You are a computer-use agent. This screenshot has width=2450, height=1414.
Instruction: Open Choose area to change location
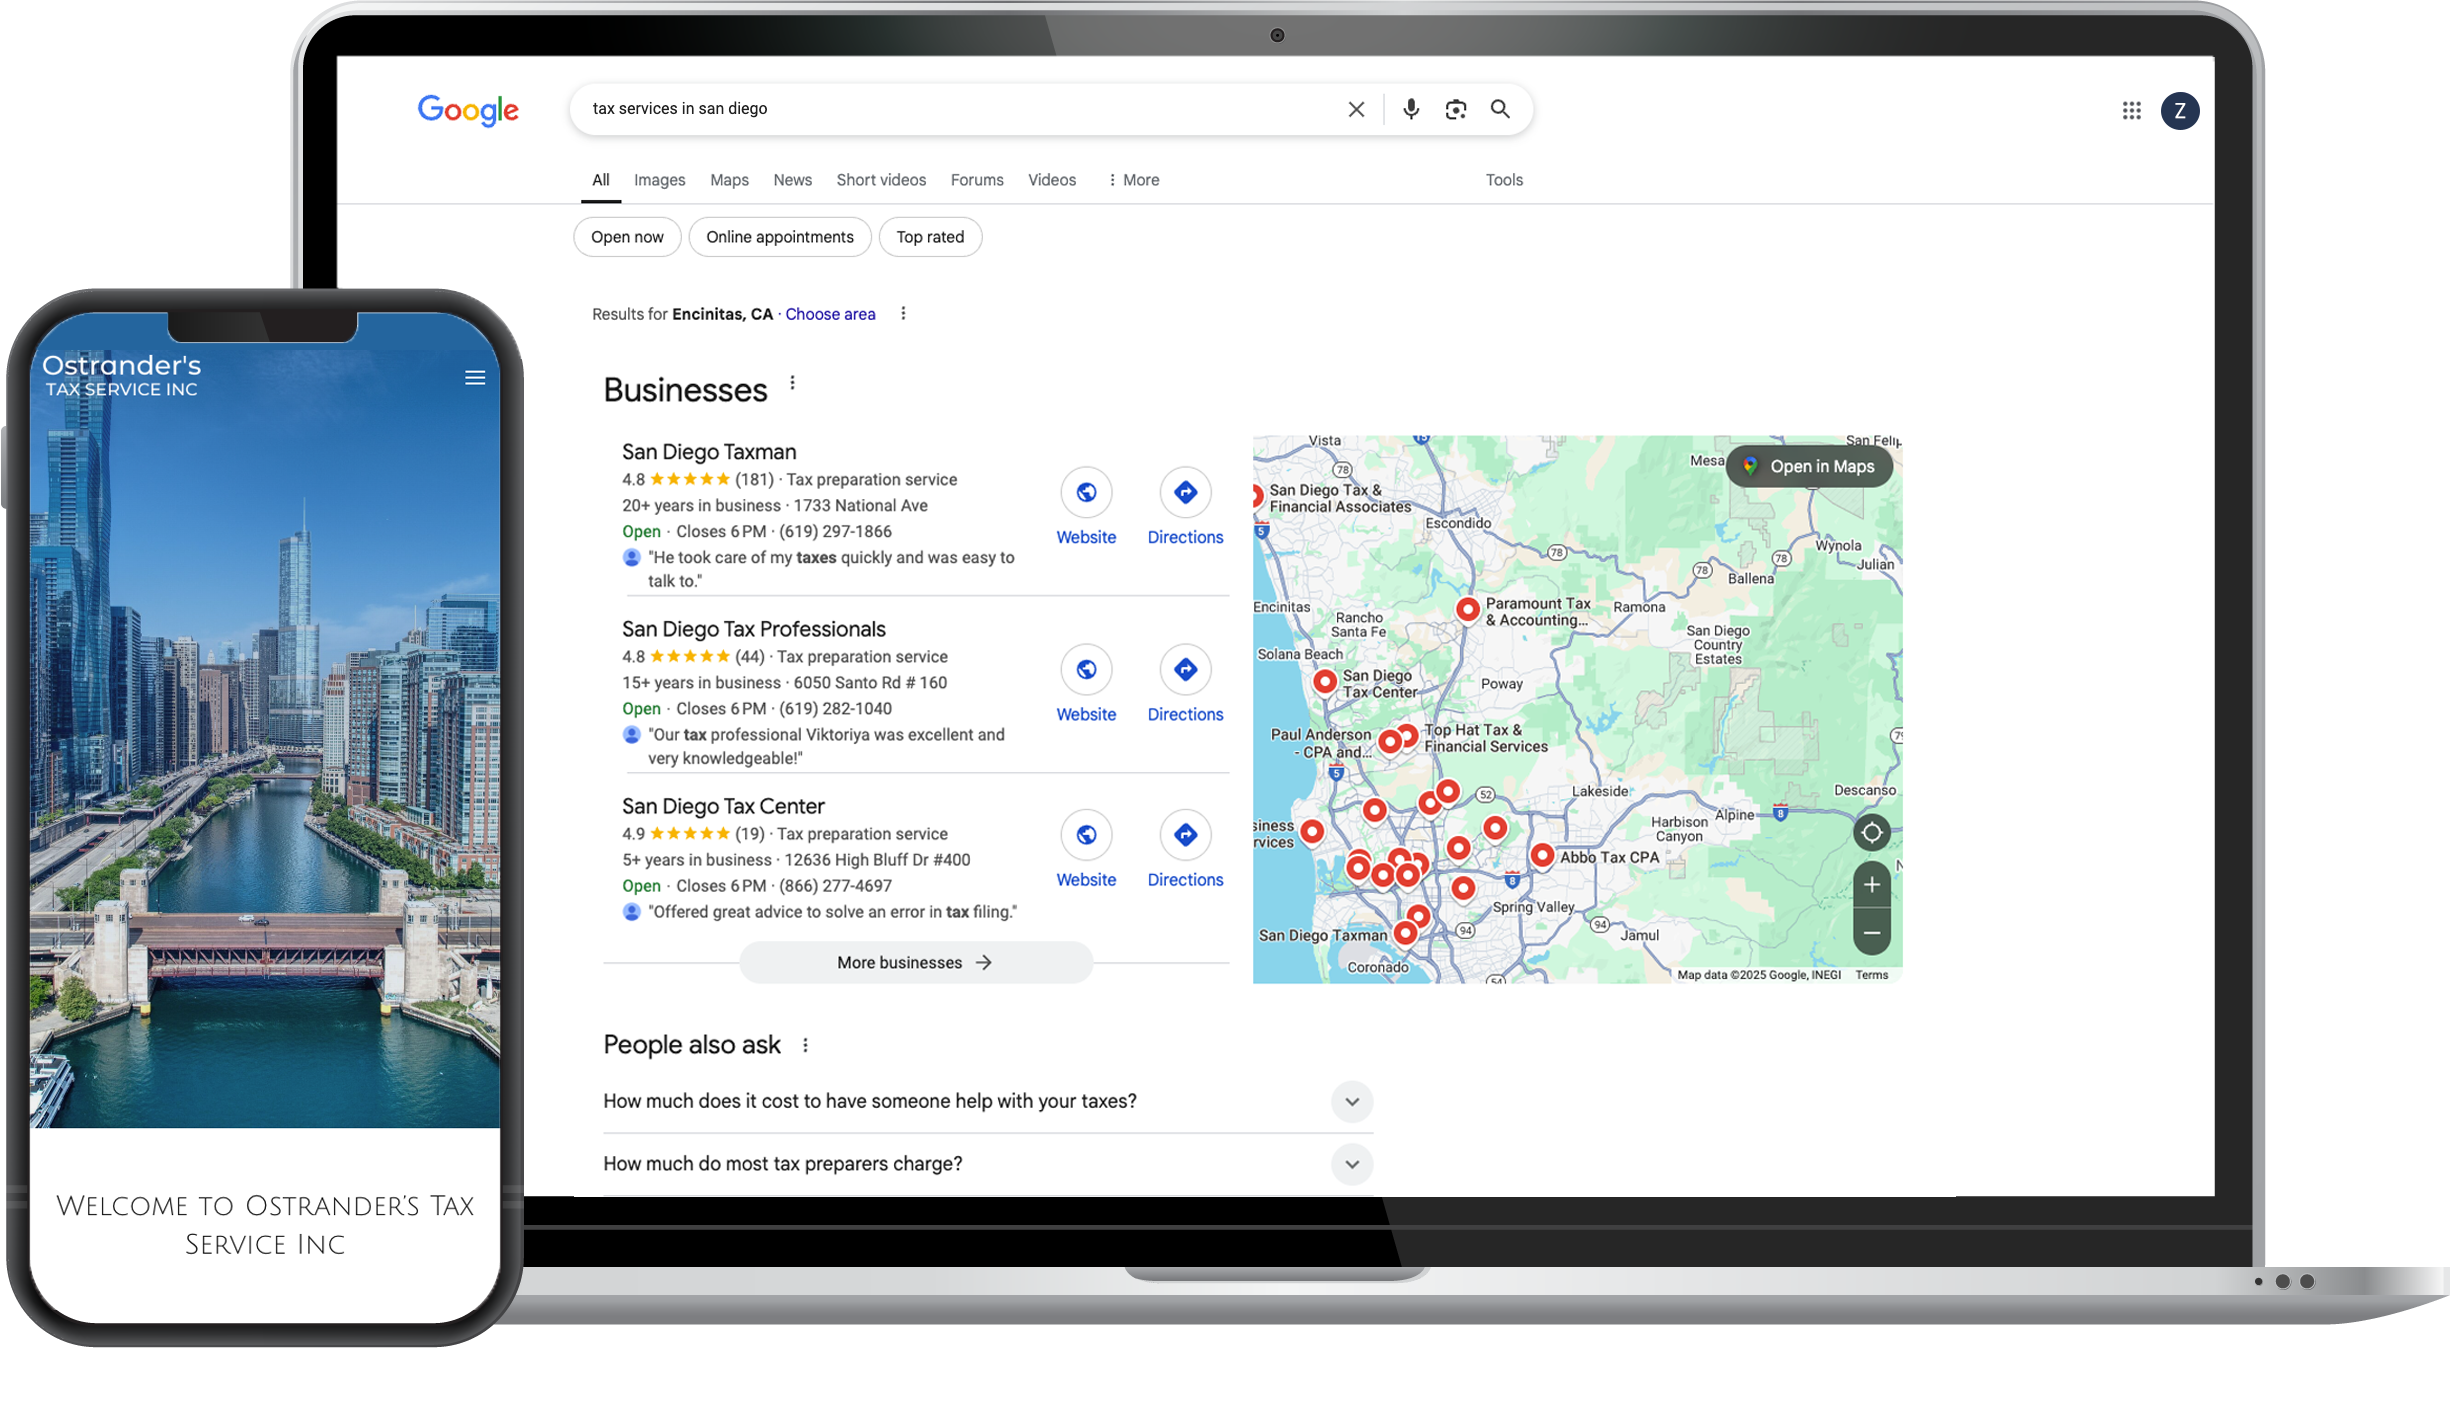830,314
